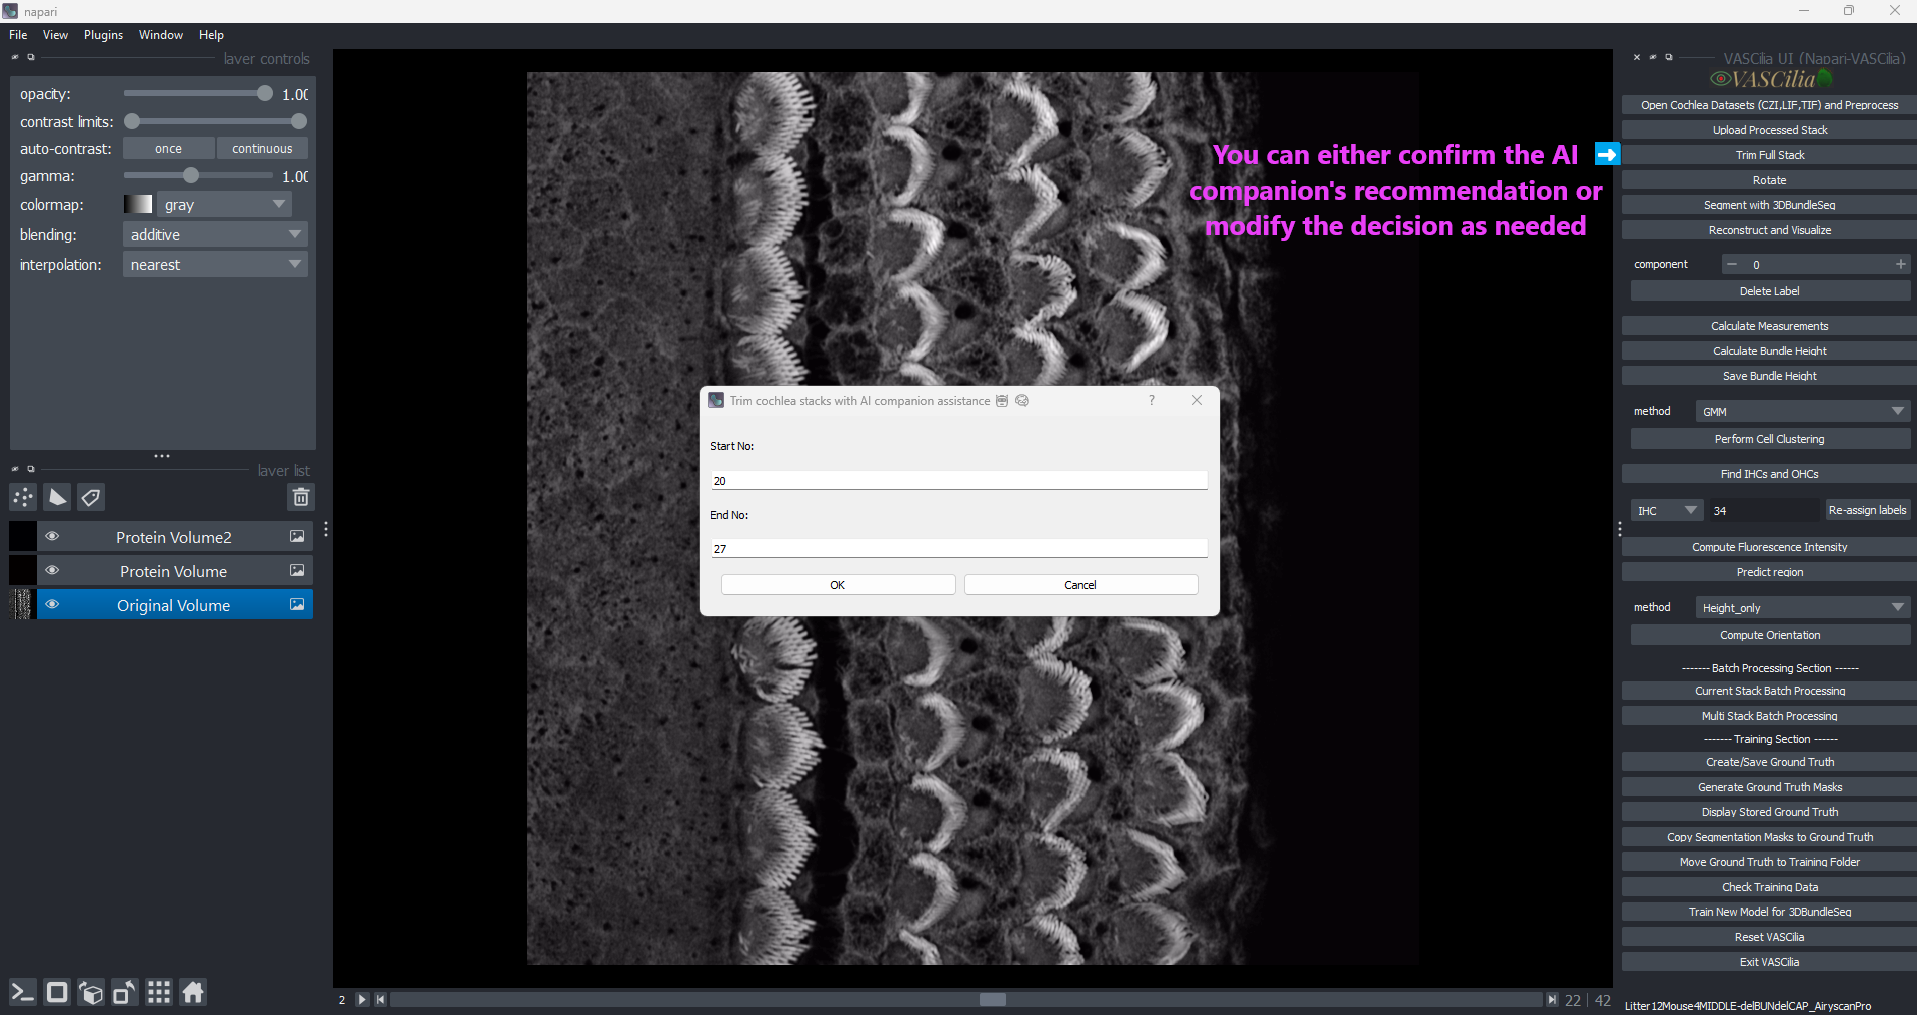Image resolution: width=1917 pixels, height=1015 pixels.
Task: Click the opacity slider handle
Action: coord(264,93)
